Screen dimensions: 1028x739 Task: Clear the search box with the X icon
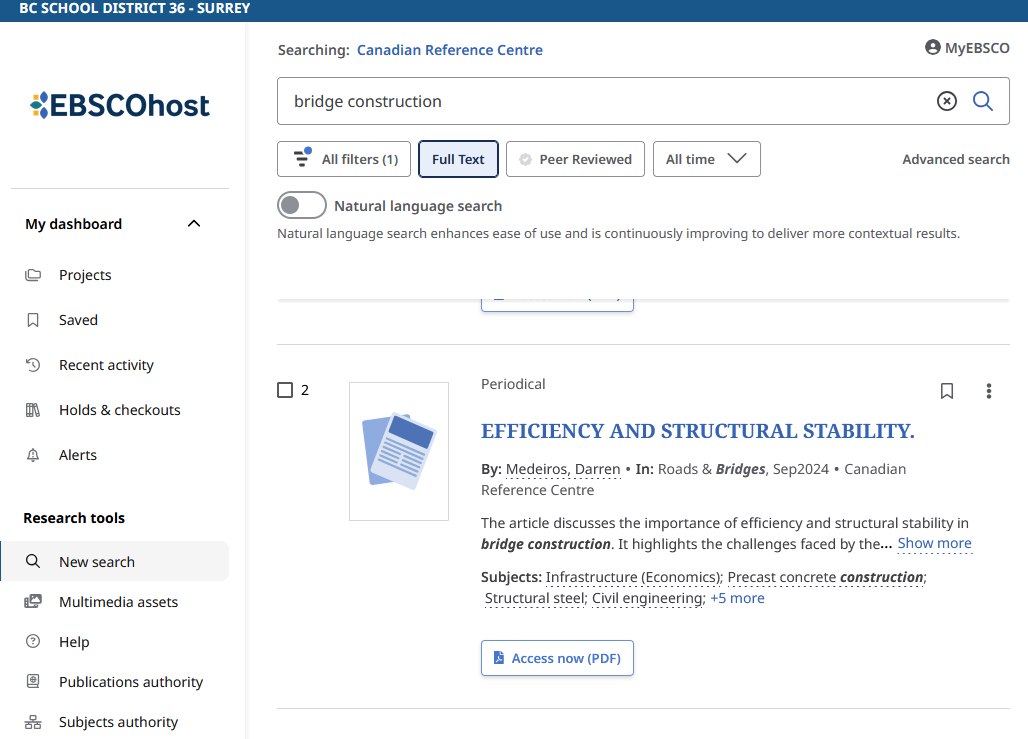[x=946, y=101]
